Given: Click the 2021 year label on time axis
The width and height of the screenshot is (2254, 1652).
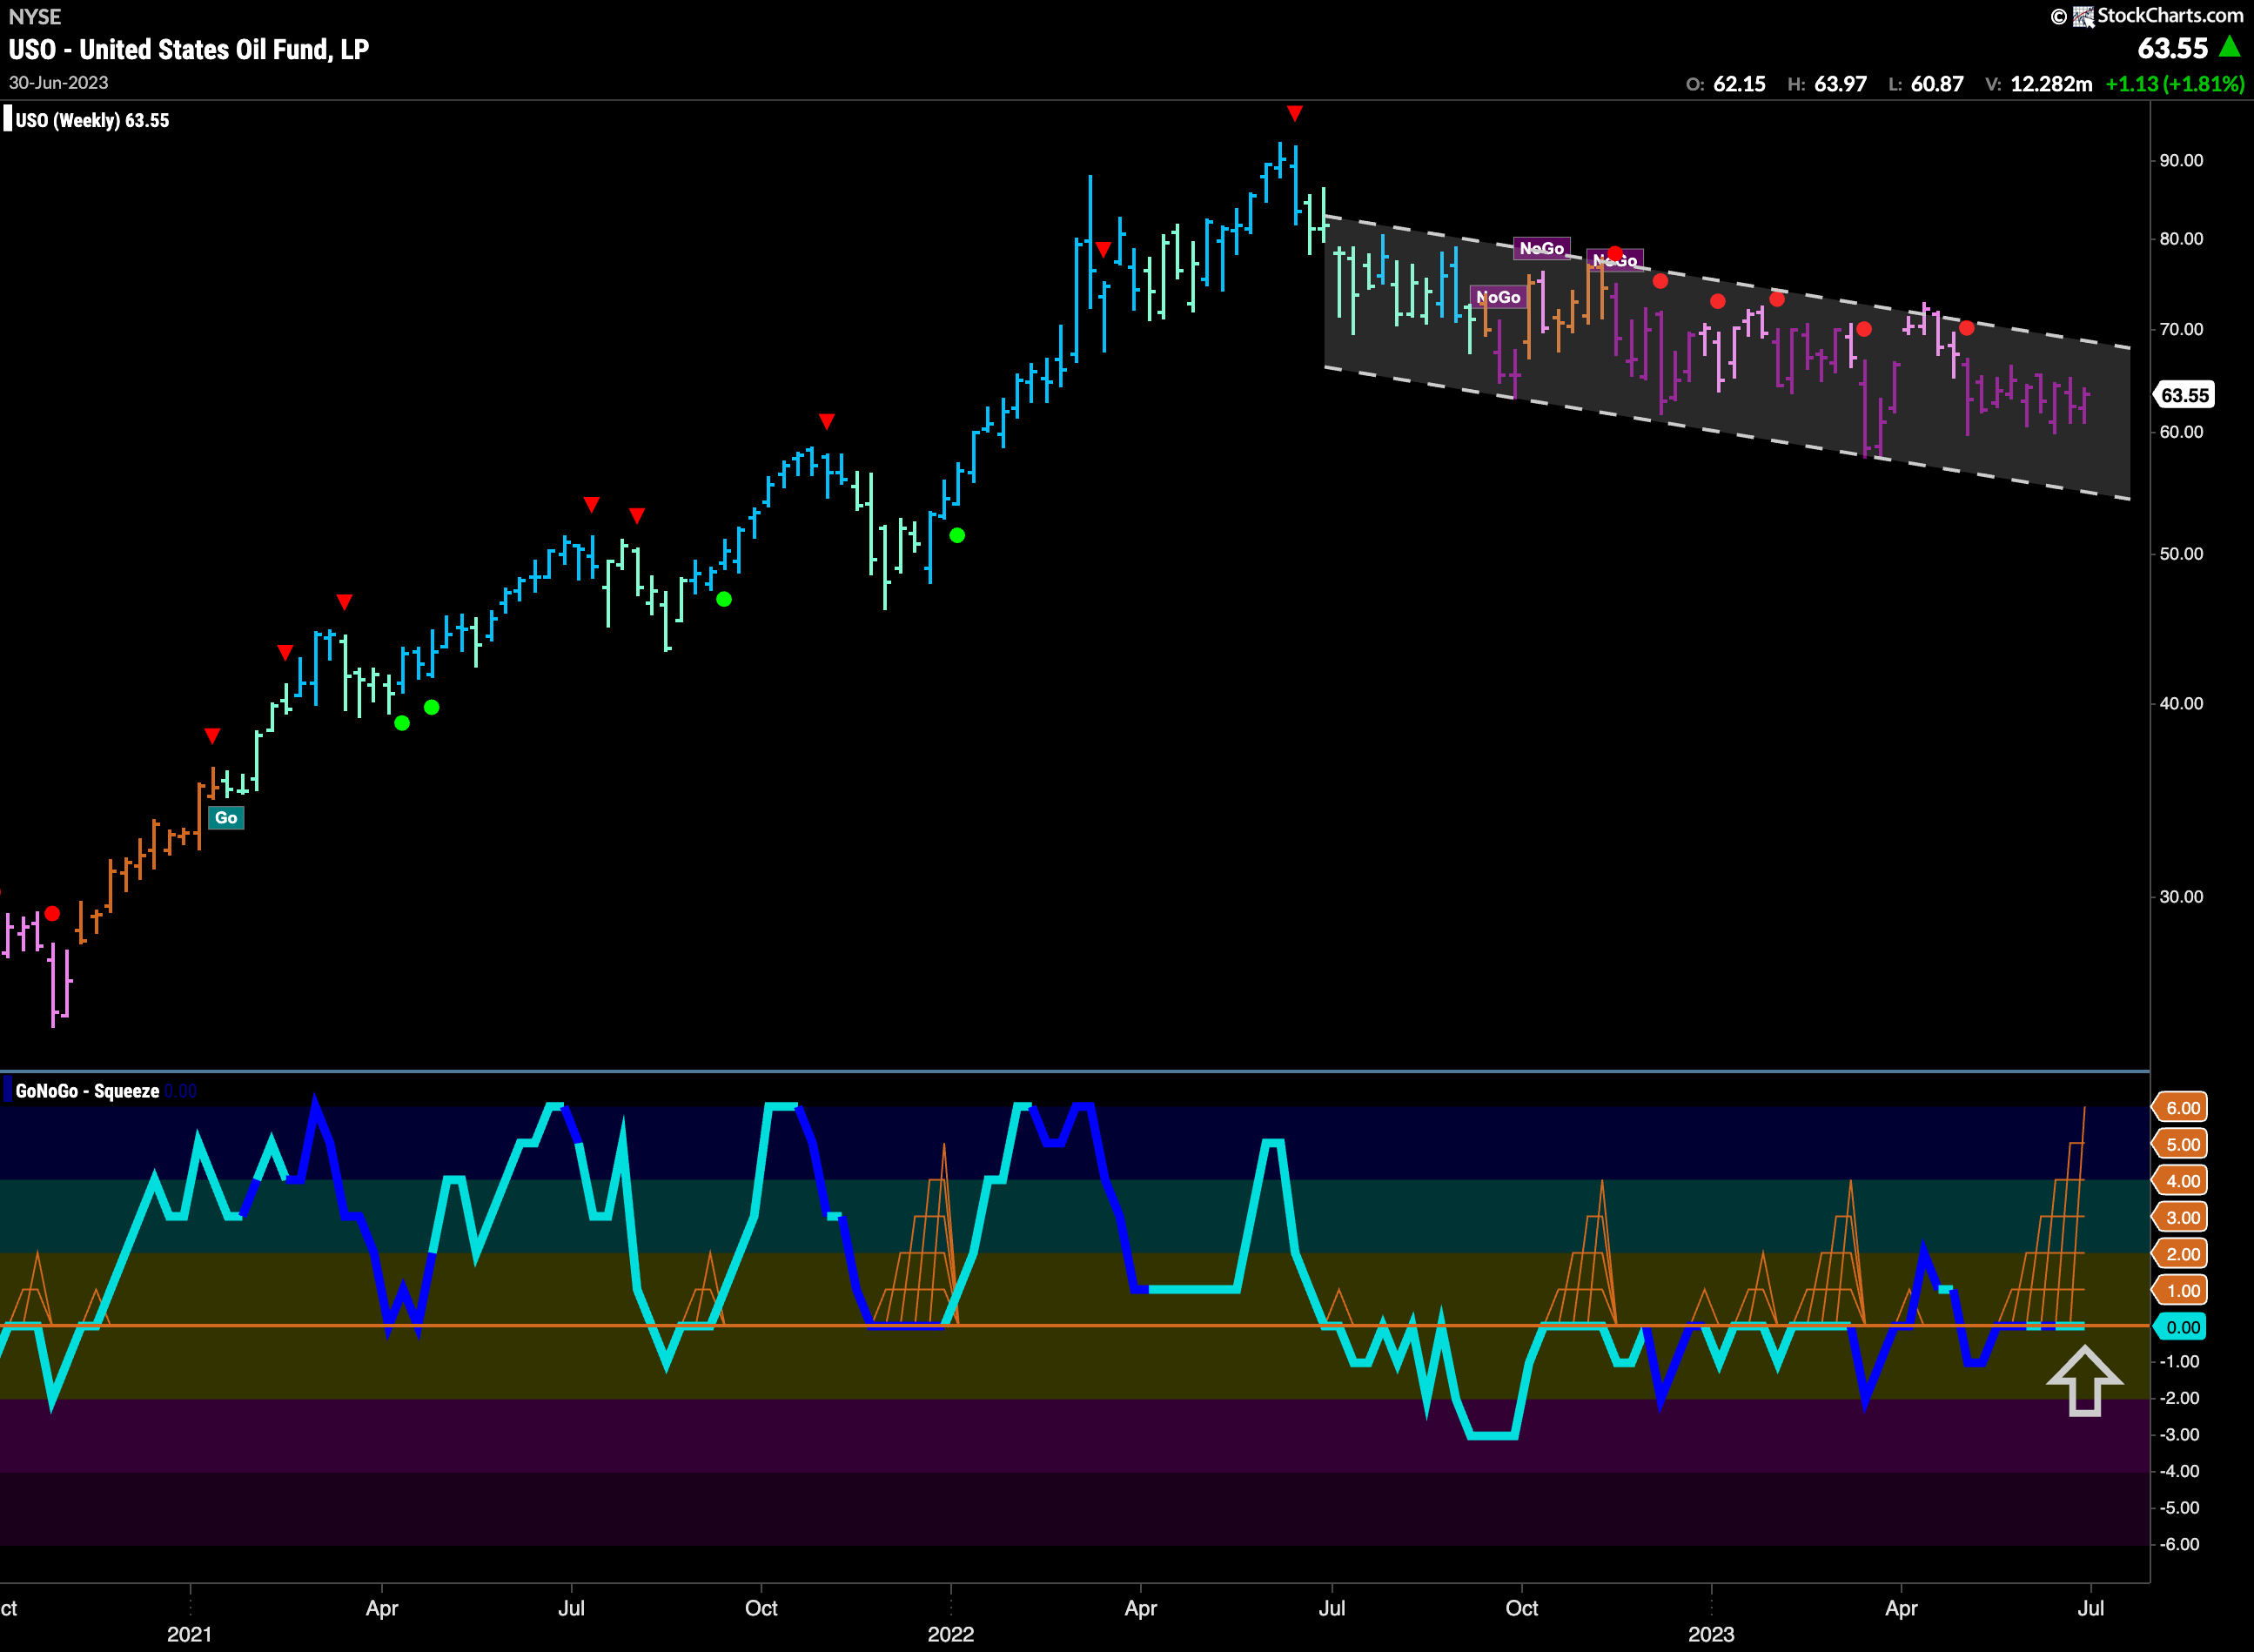Looking at the screenshot, I should [x=189, y=1634].
